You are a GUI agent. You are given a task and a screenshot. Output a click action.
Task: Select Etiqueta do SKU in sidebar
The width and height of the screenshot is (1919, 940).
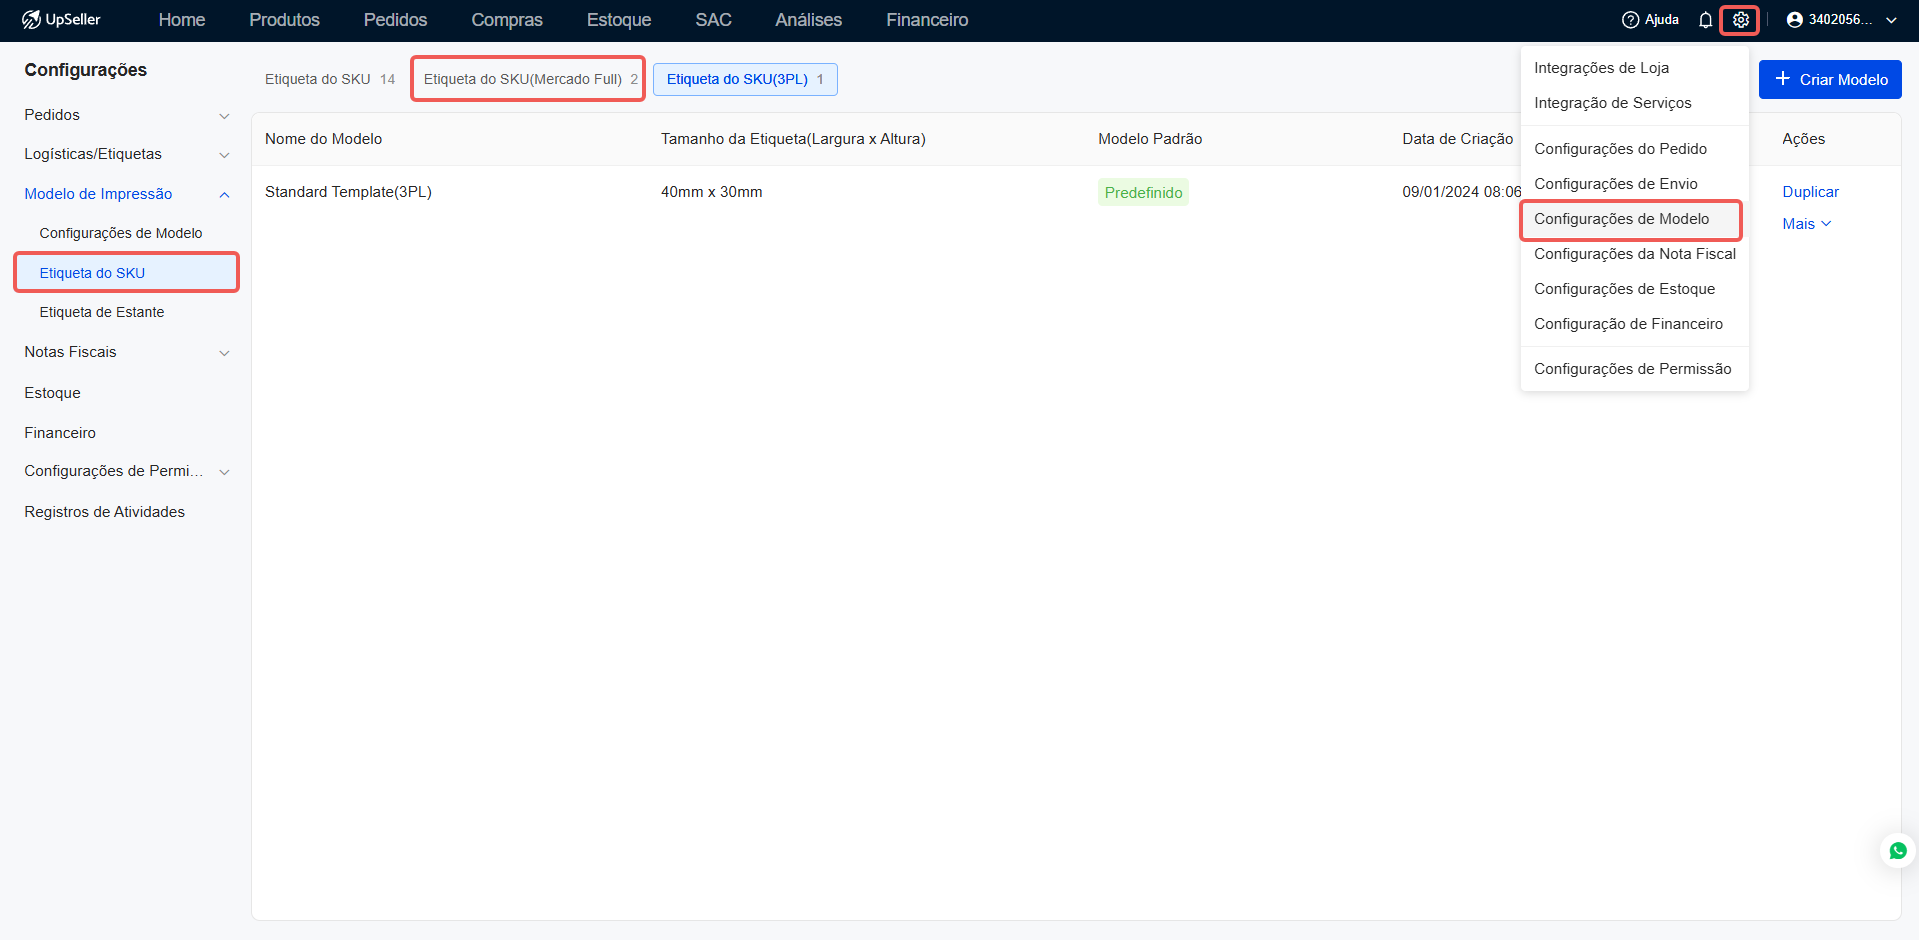(x=127, y=273)
